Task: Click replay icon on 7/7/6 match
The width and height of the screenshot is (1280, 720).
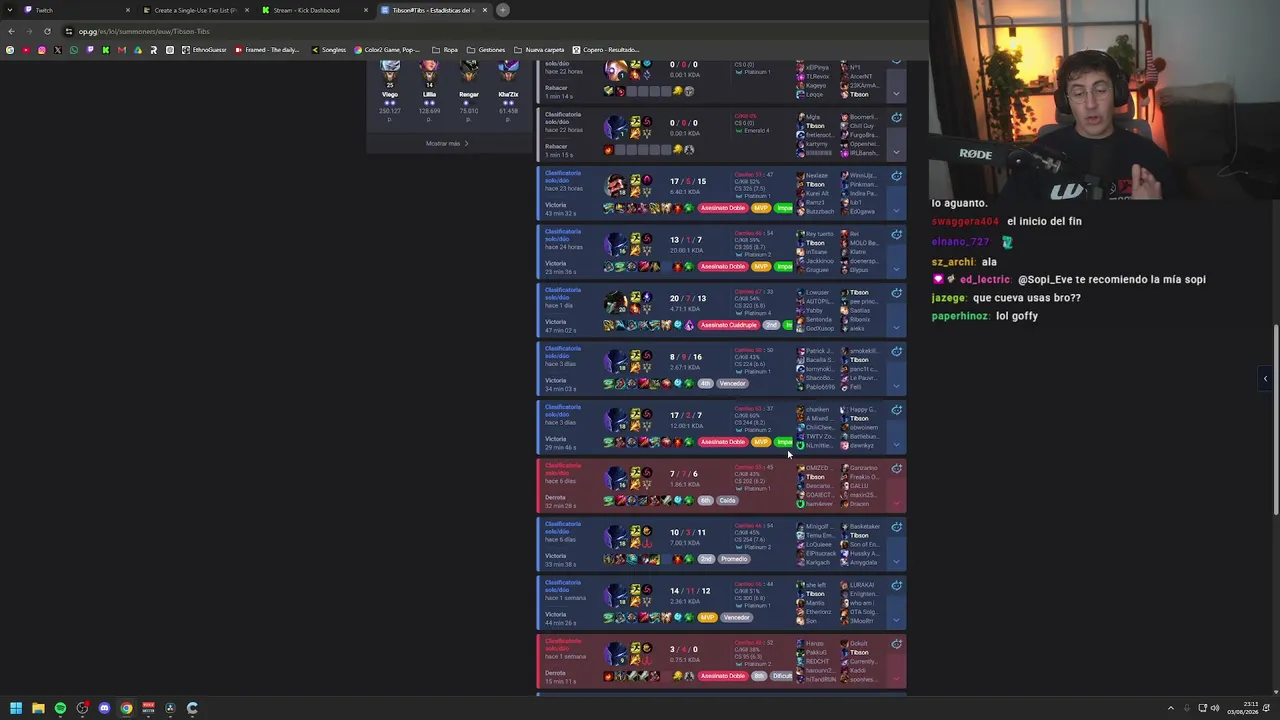Action: [897, 468]
